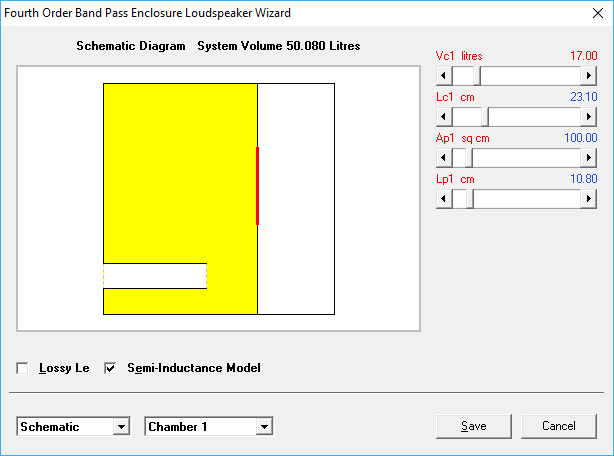Click the Vc1 litres label
The height and width of the screenshot is (456, 614).
[x=459, y=56]
